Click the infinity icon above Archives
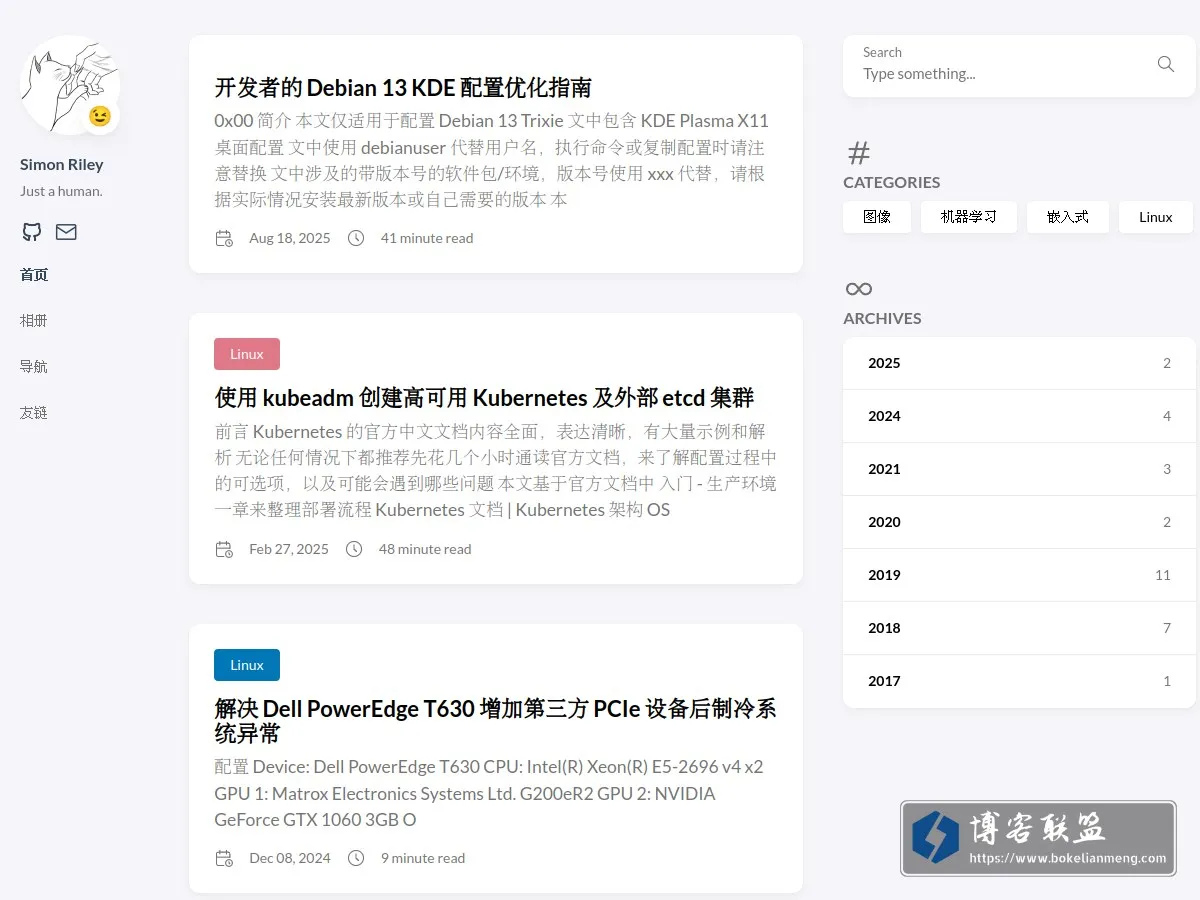Image resolution: width=1200 pixels, height=900 pixels. pos(859,289)
